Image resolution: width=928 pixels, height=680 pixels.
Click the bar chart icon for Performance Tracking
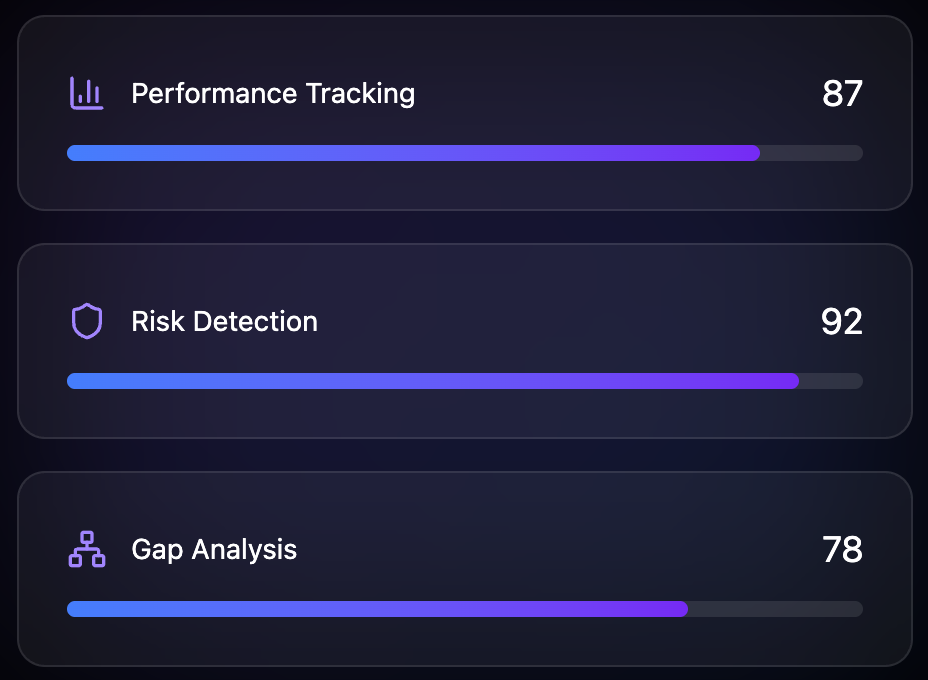(x=87, y=93)
